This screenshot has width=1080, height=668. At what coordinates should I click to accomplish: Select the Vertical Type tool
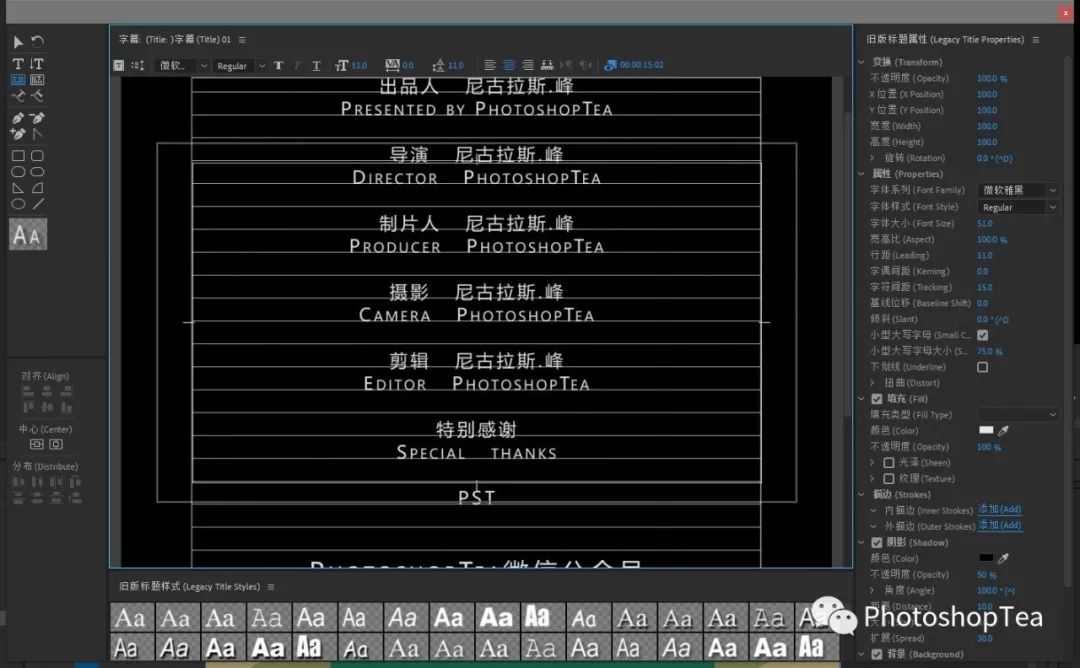[x=37, y=63]
